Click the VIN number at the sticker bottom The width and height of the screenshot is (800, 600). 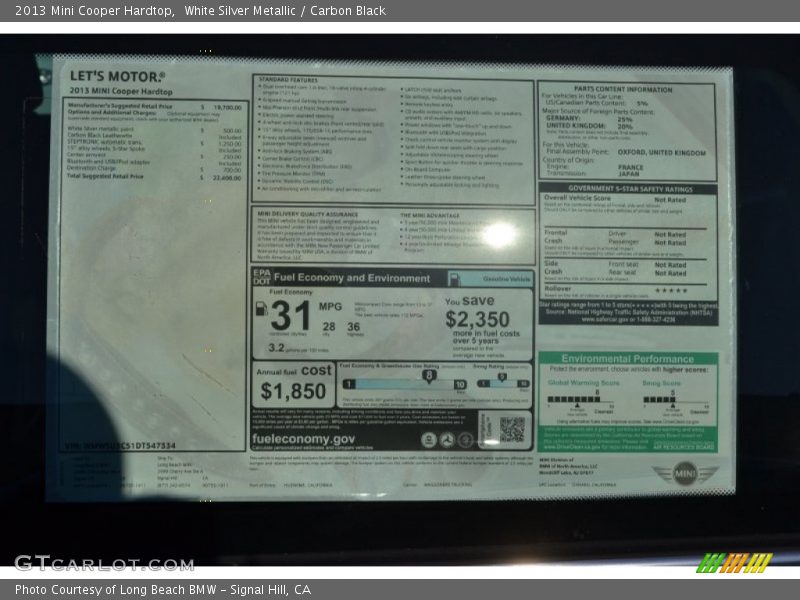120,446
